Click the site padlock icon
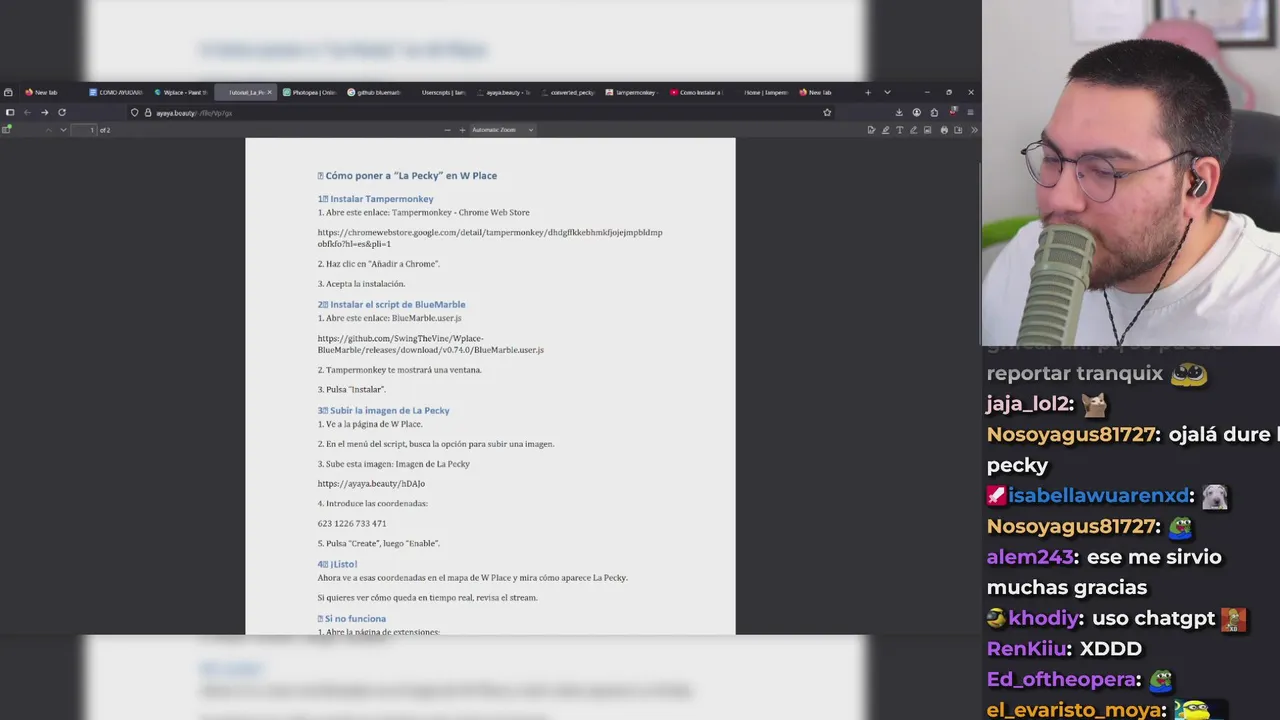This screenshot has width=1280, height=720. coord(148,113)
